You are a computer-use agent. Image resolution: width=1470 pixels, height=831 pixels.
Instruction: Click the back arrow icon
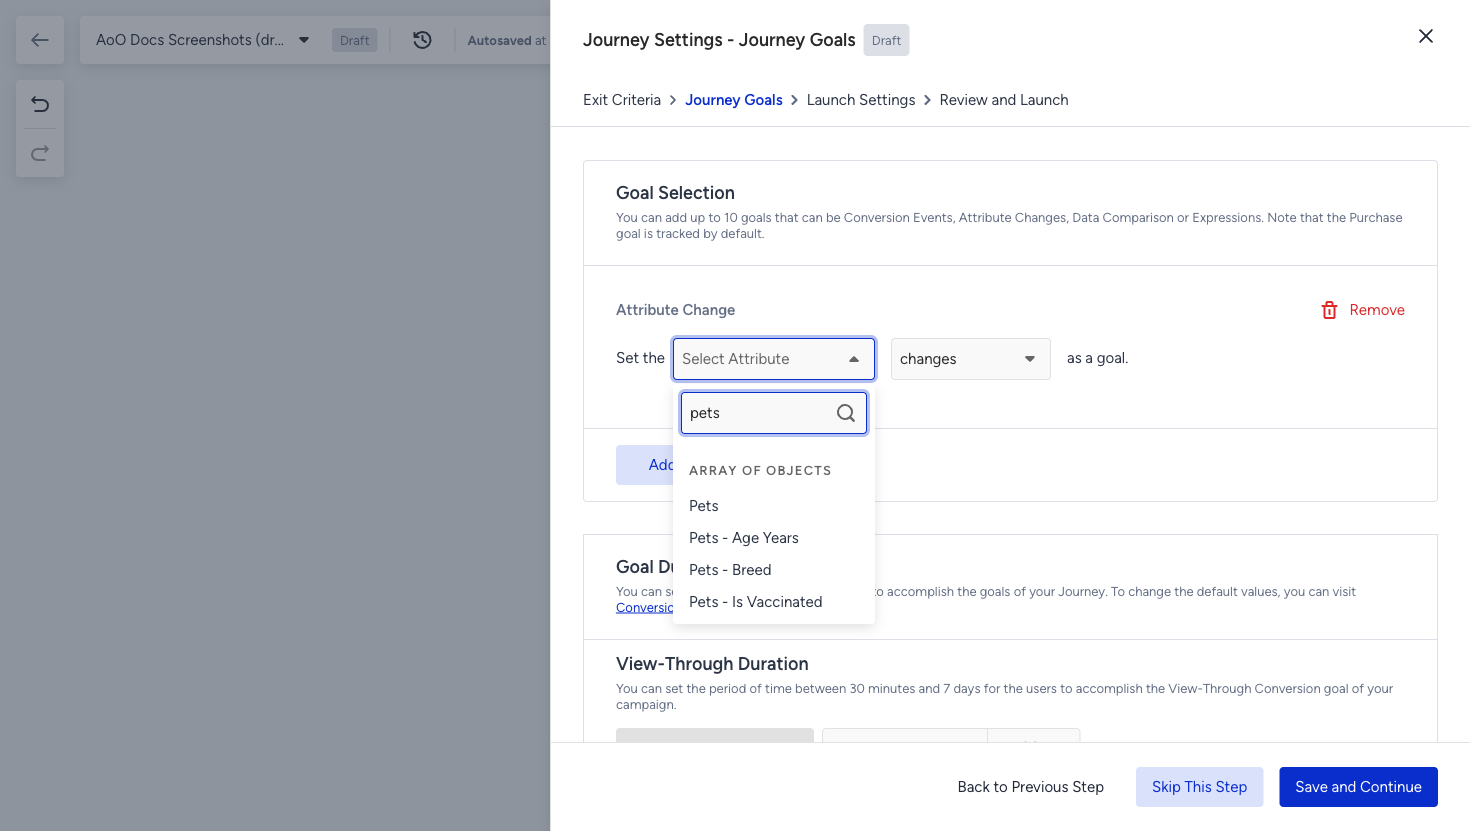pyautogui.click(x=40, y=40)
